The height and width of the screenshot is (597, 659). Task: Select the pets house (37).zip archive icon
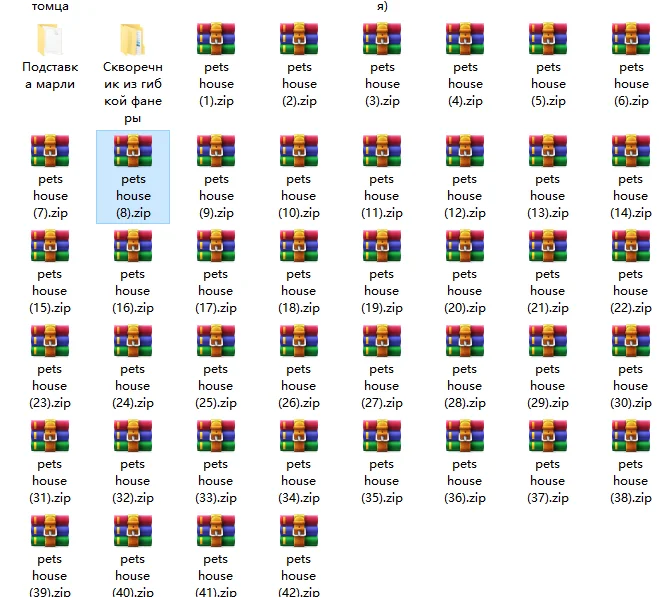tap(548, 436)
